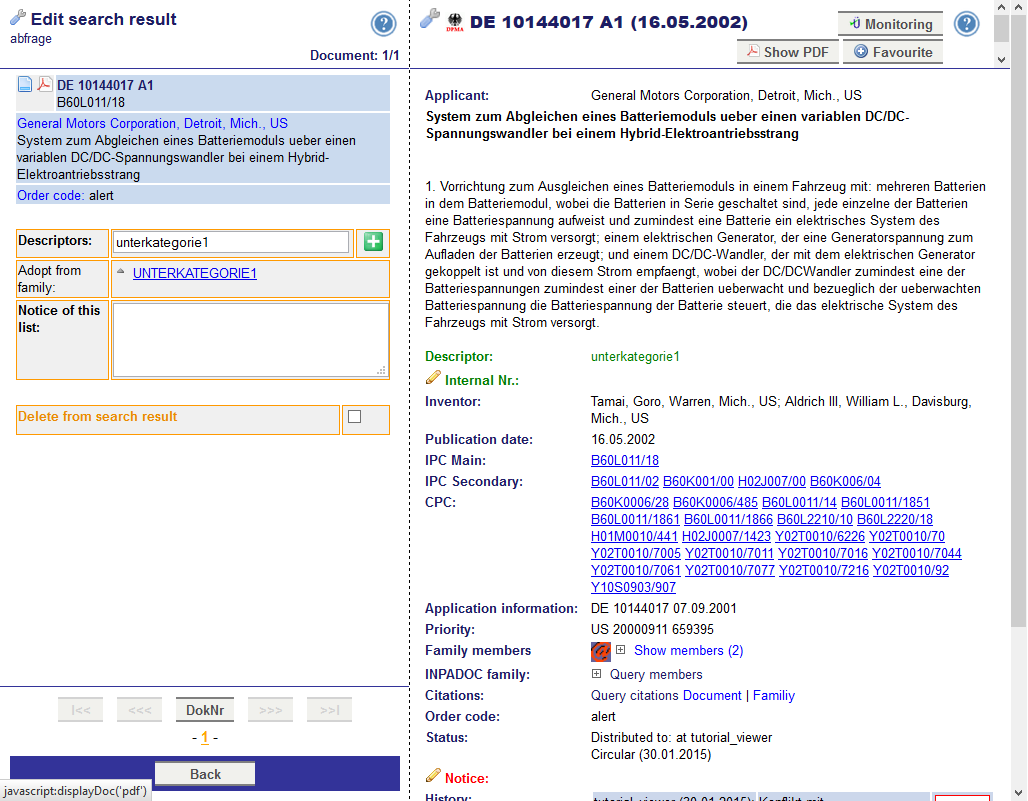Go to next document with >>> button

tap(270, 710)
